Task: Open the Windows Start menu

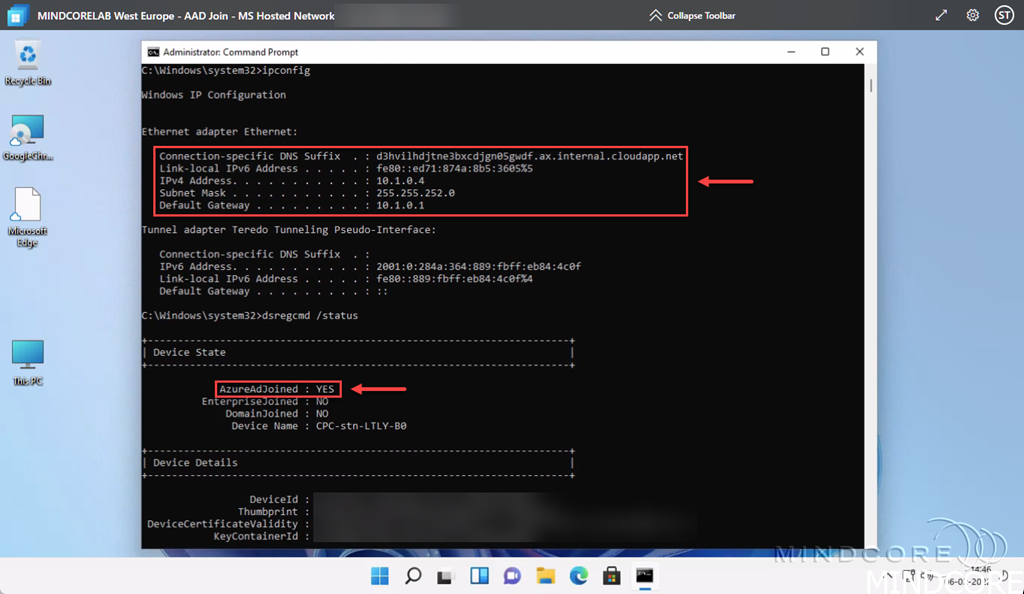Action: coord(380,576)
